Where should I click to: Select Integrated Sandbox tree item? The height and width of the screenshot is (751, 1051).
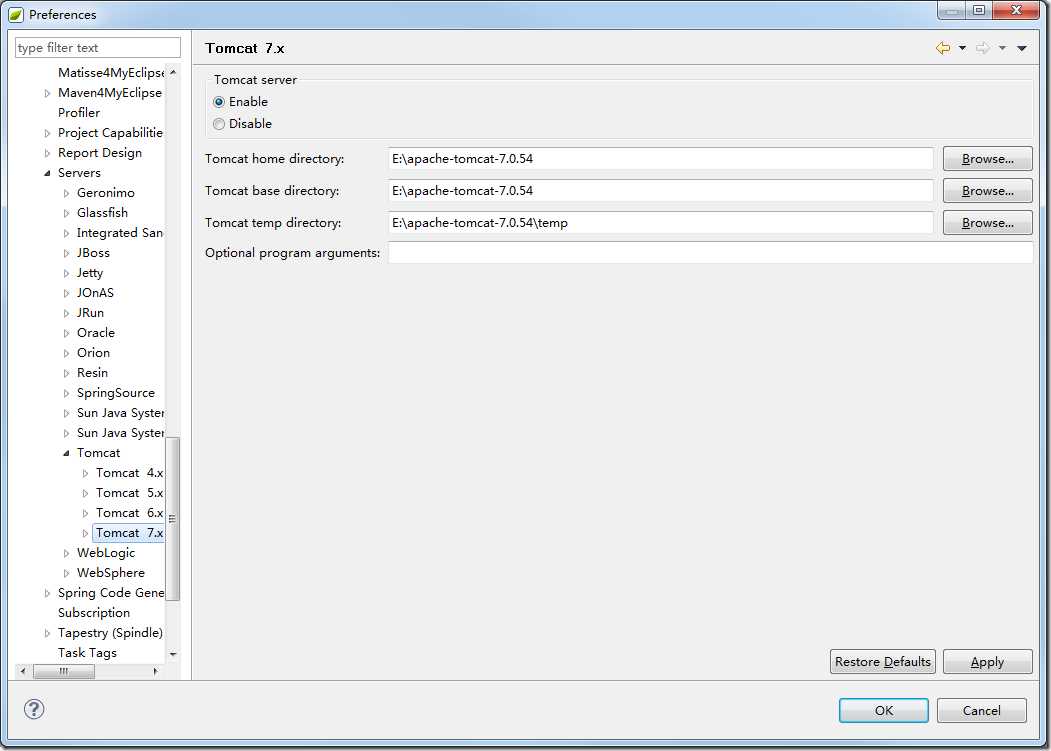coord(120,233)
